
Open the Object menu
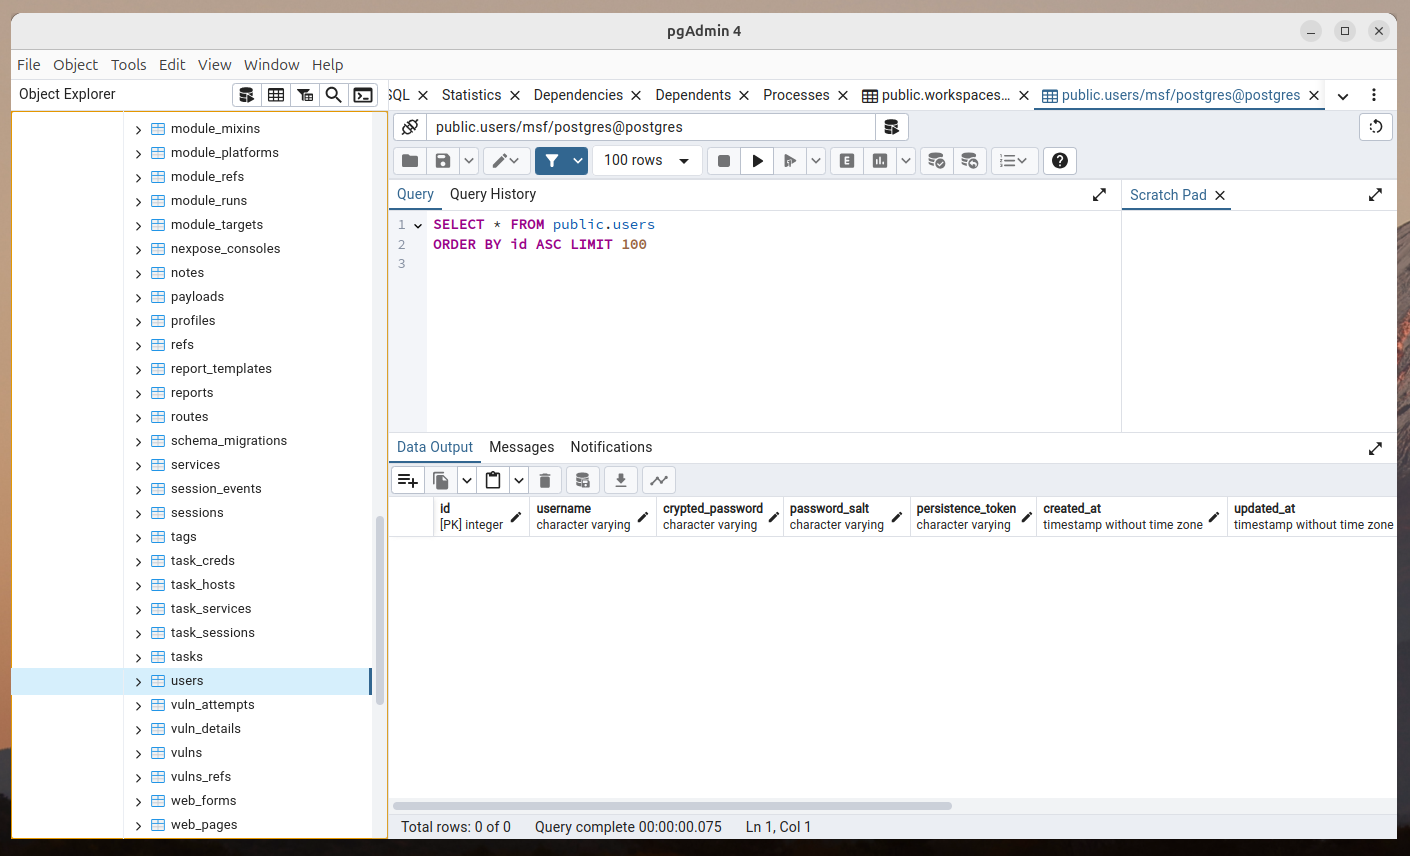[x=76, y=65]
